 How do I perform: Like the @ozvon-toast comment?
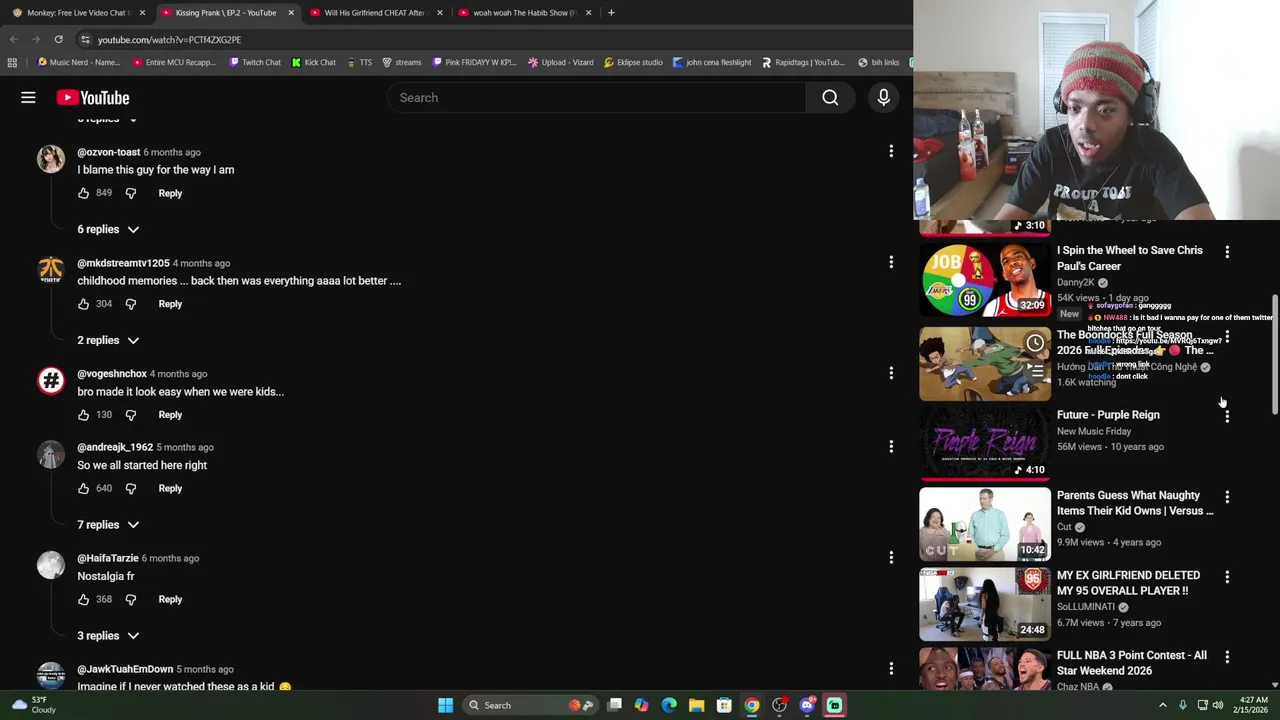point(83,193)
